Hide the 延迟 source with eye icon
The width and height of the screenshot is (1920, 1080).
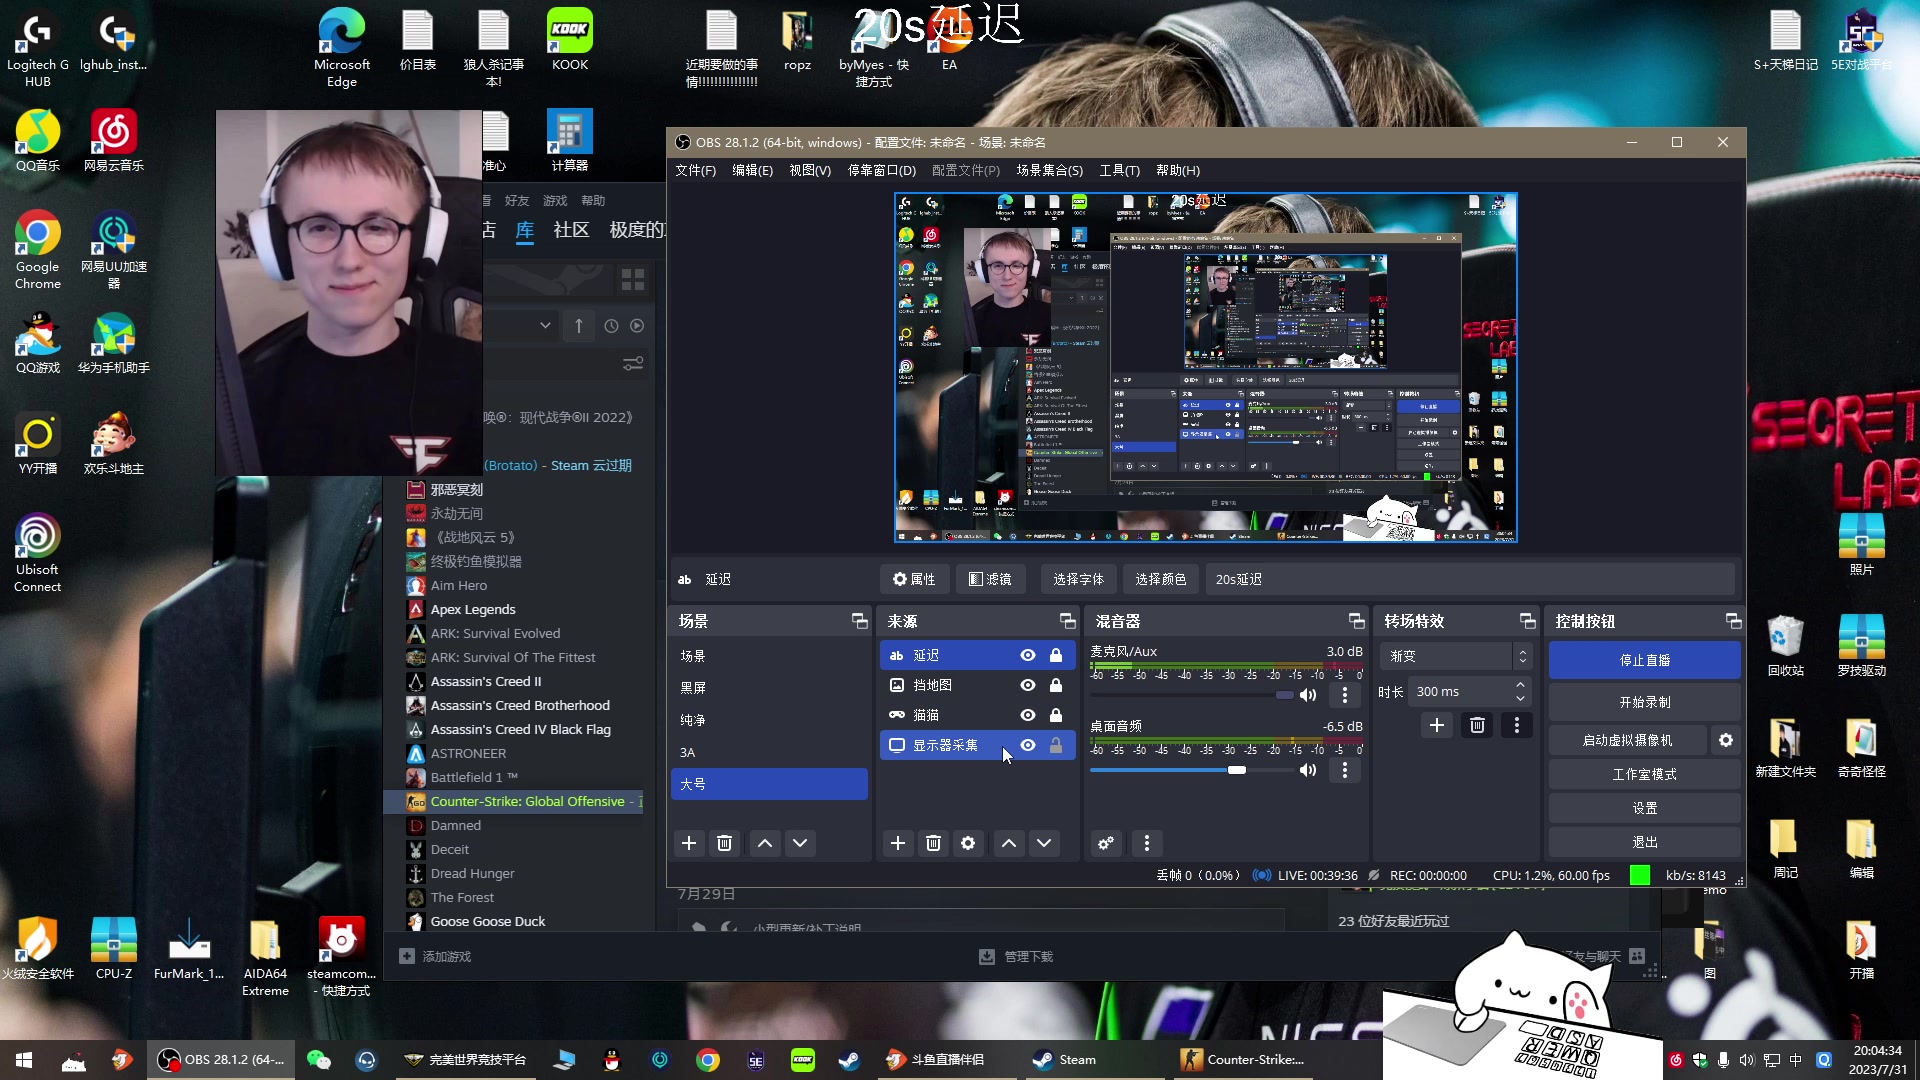point(1027,655)
